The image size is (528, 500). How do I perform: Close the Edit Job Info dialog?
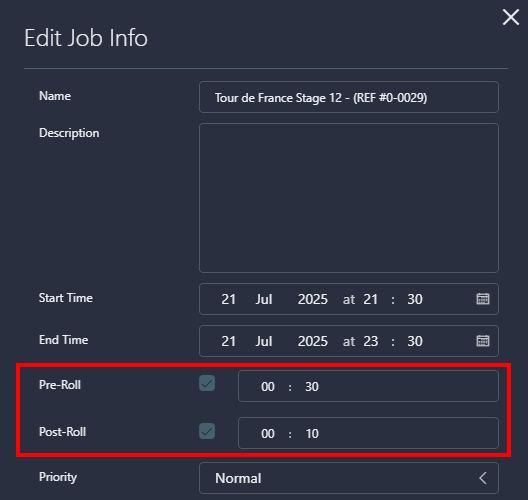510,17
